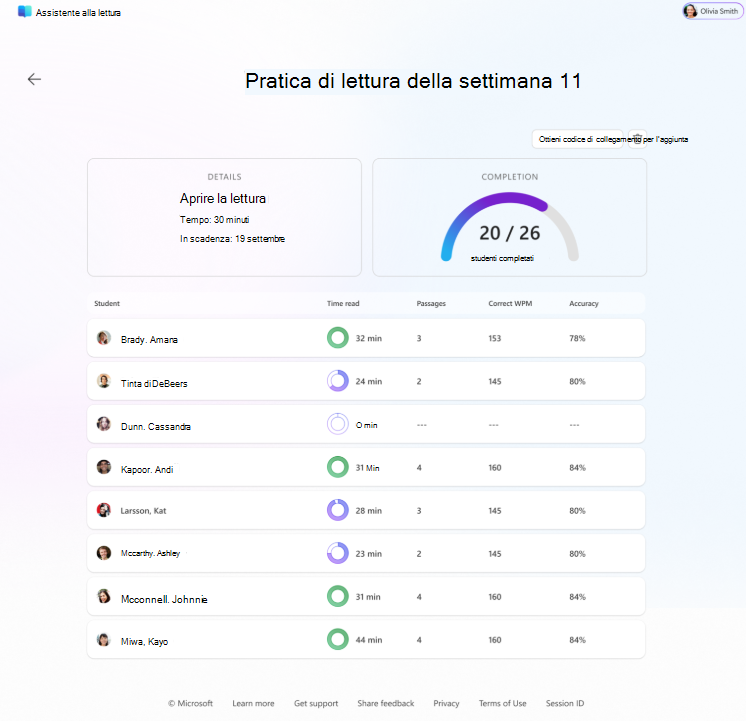Sort by Accuracy column header
This screenshot has width=746, height=721.
pyautogui.click(x=584, y=303)
